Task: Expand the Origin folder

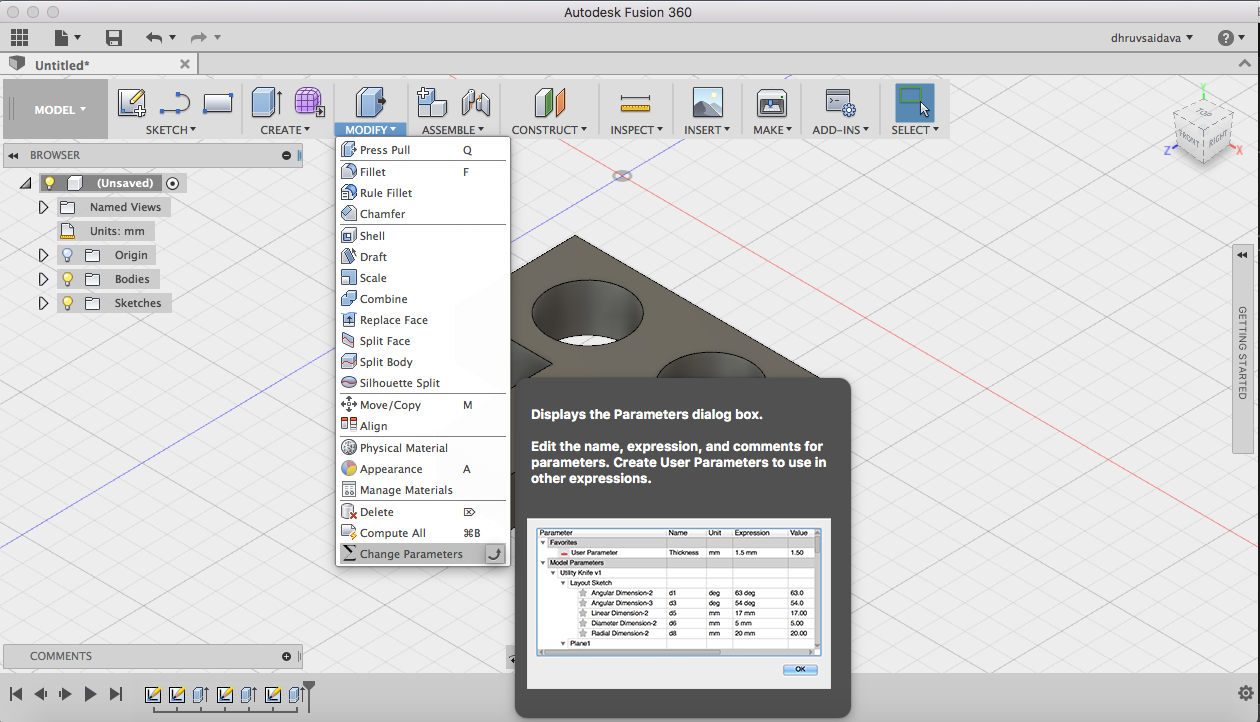Action: point(43,255)
